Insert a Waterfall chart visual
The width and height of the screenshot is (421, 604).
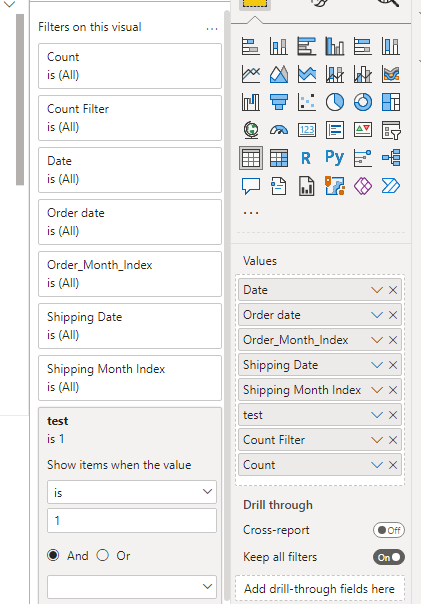click(251, 102)
